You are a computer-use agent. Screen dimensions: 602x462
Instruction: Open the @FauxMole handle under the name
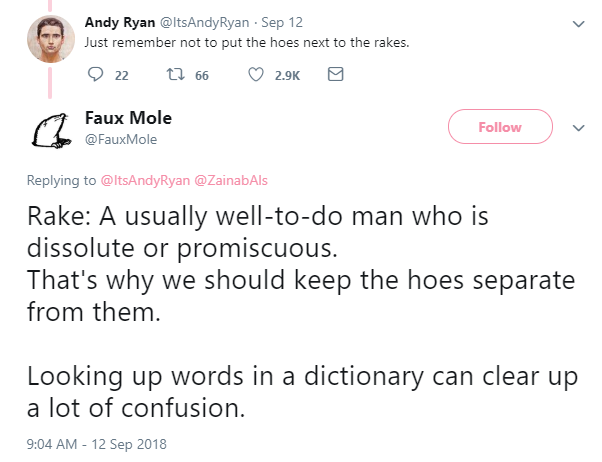[x=114, y=139]
